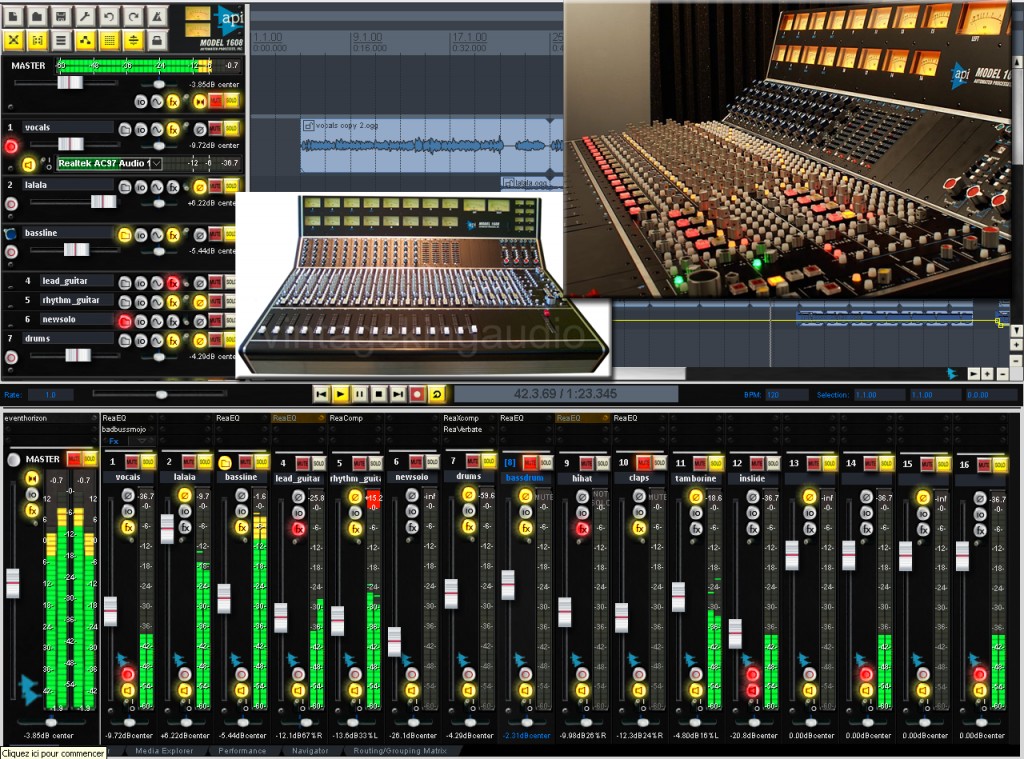
Task: Arm the vocals track for recording
Action: coord(11,147)
